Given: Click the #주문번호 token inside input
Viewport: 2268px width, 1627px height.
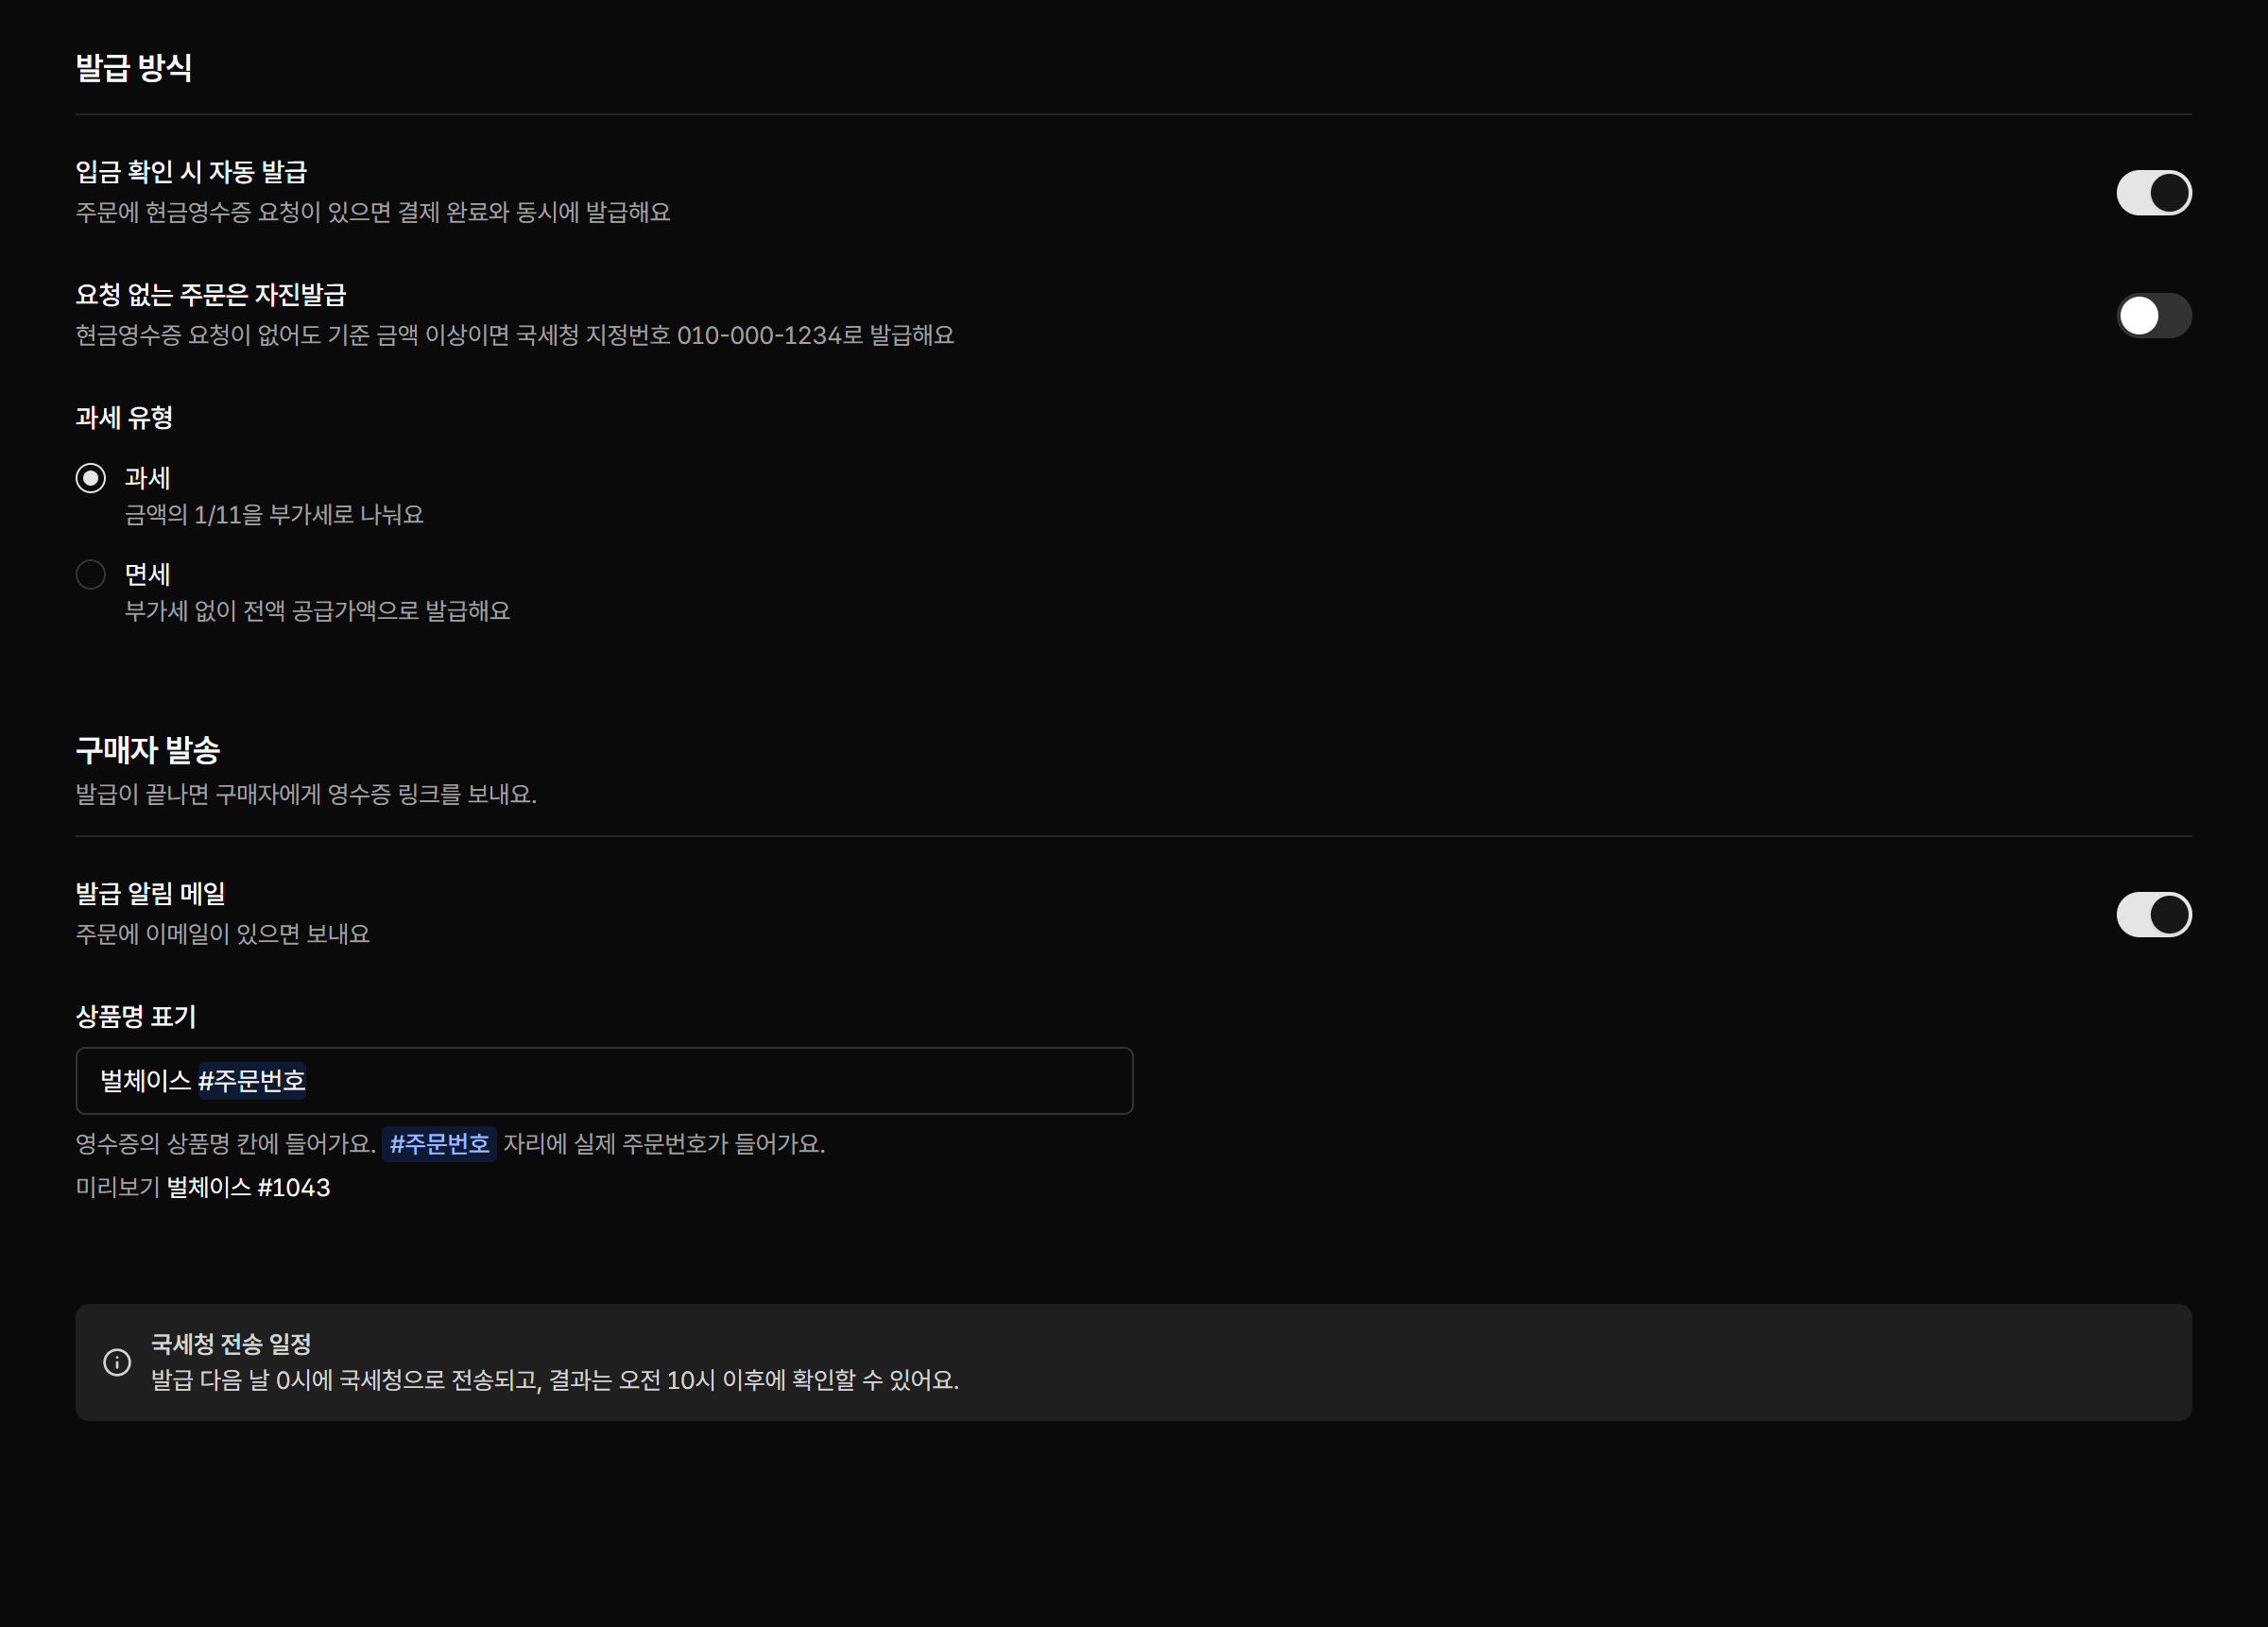Looking at the screenshot, I should pos(252,1080).
